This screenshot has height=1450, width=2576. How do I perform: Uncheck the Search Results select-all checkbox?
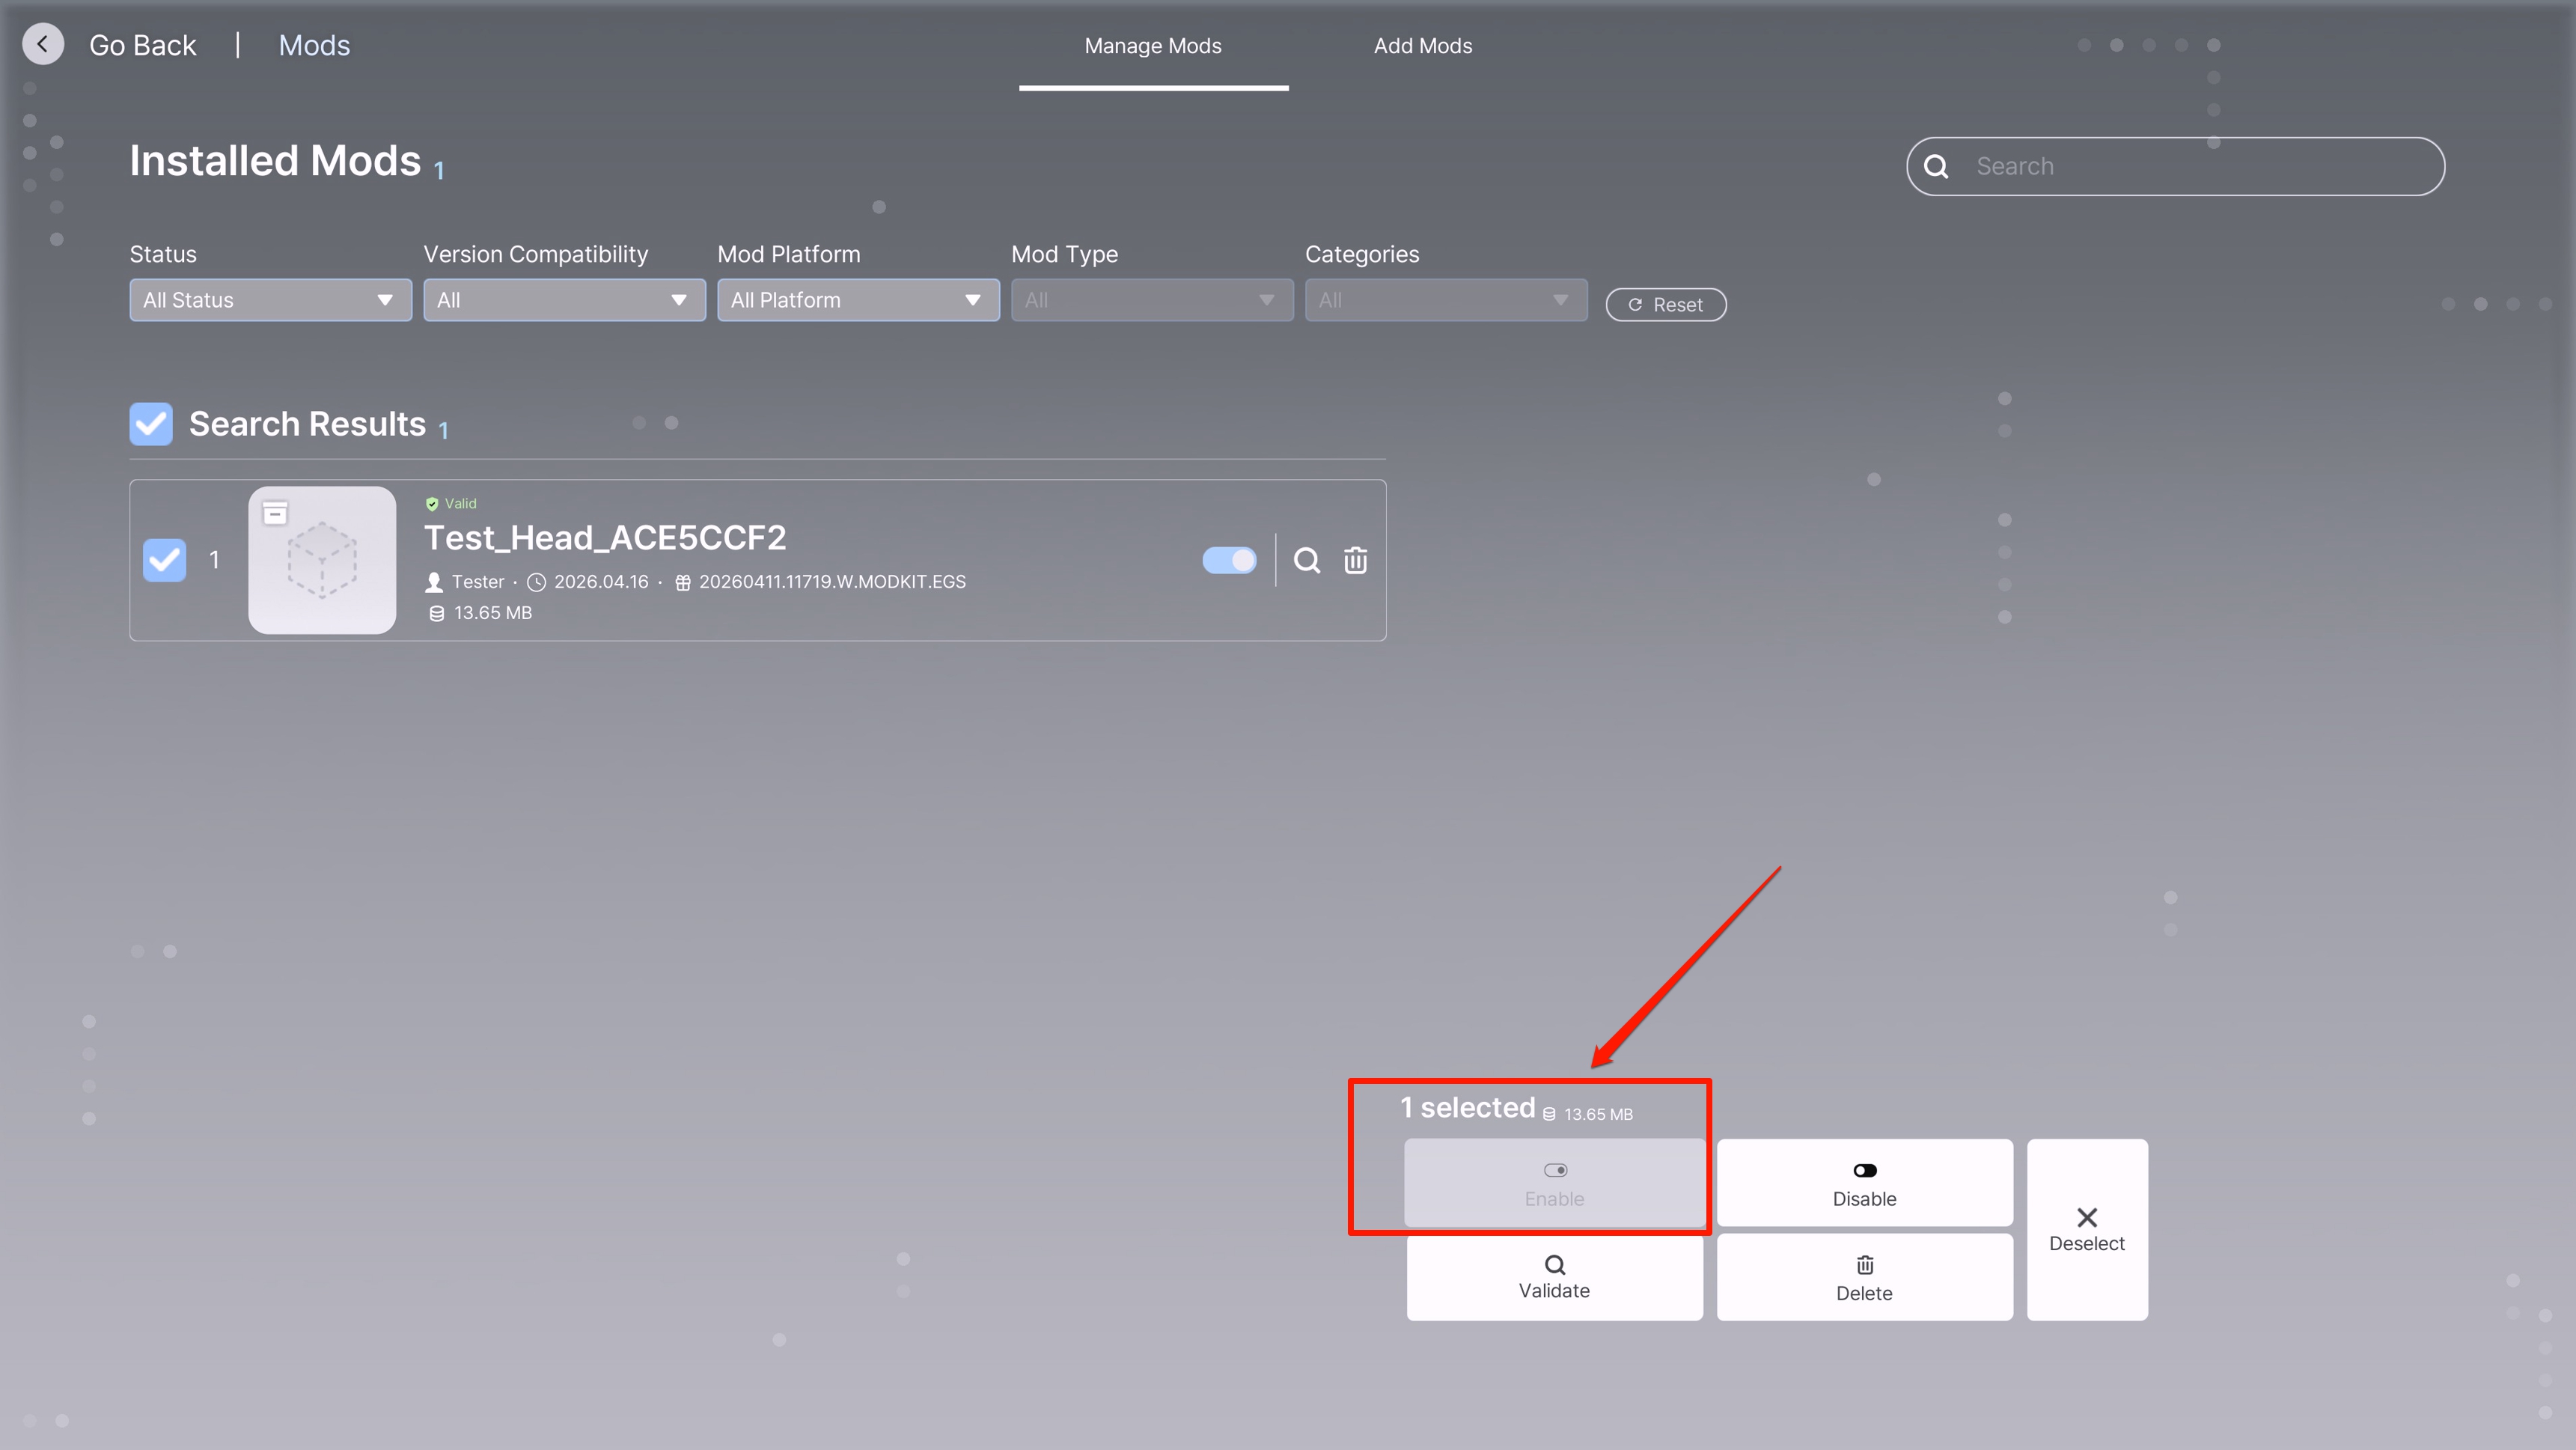click(x=151, y=424)
